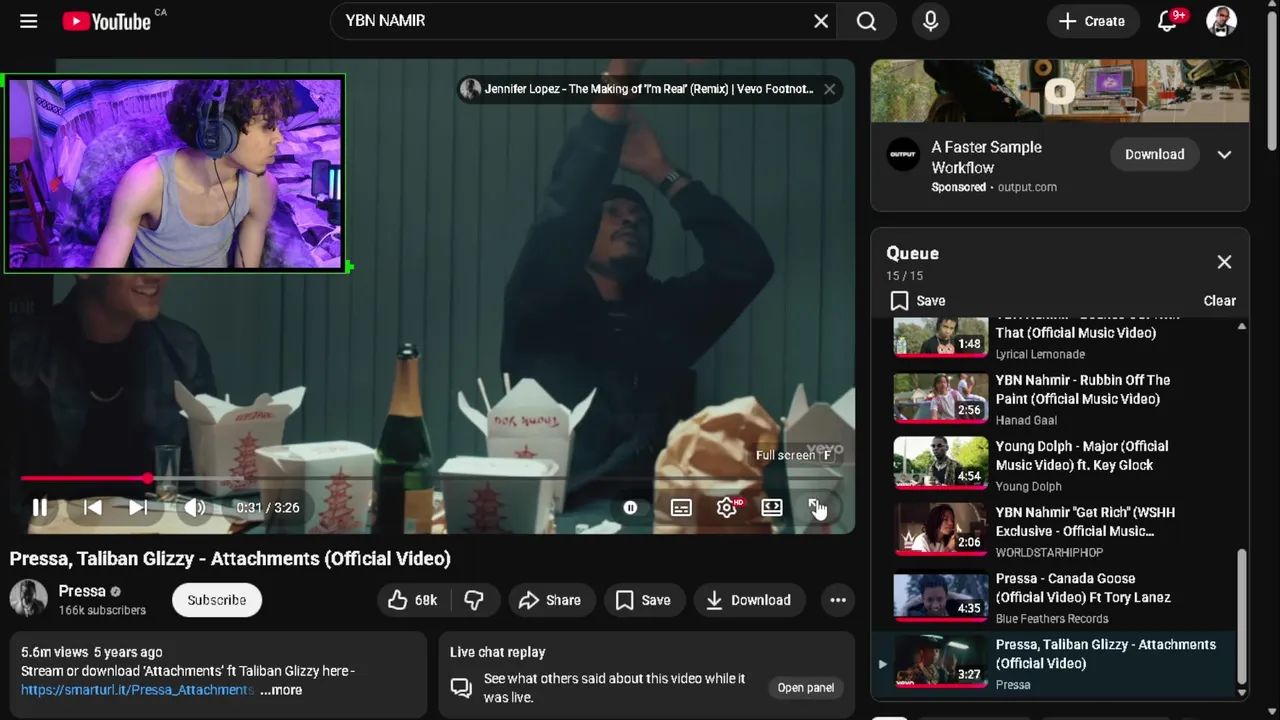Image resolution: width=1280 pixels, height=720 pixels.
Task: Open the account avatar menu
Action: pyautogui.click(x=1221, y=21)
